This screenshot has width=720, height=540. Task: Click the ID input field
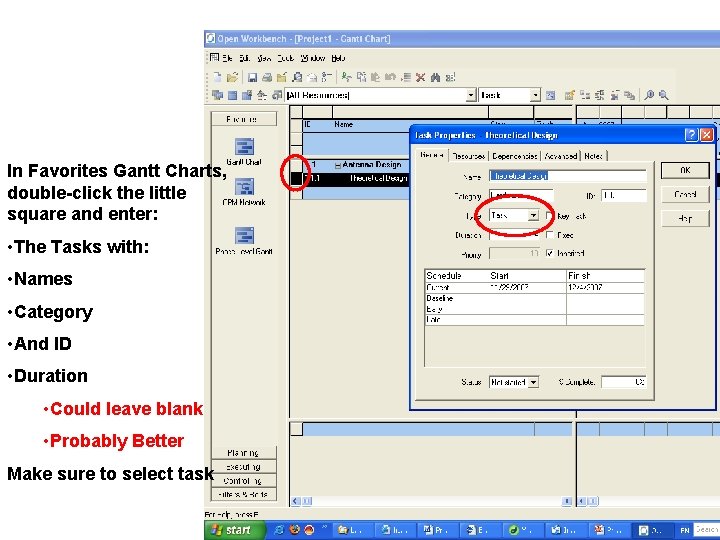(624, 196)
